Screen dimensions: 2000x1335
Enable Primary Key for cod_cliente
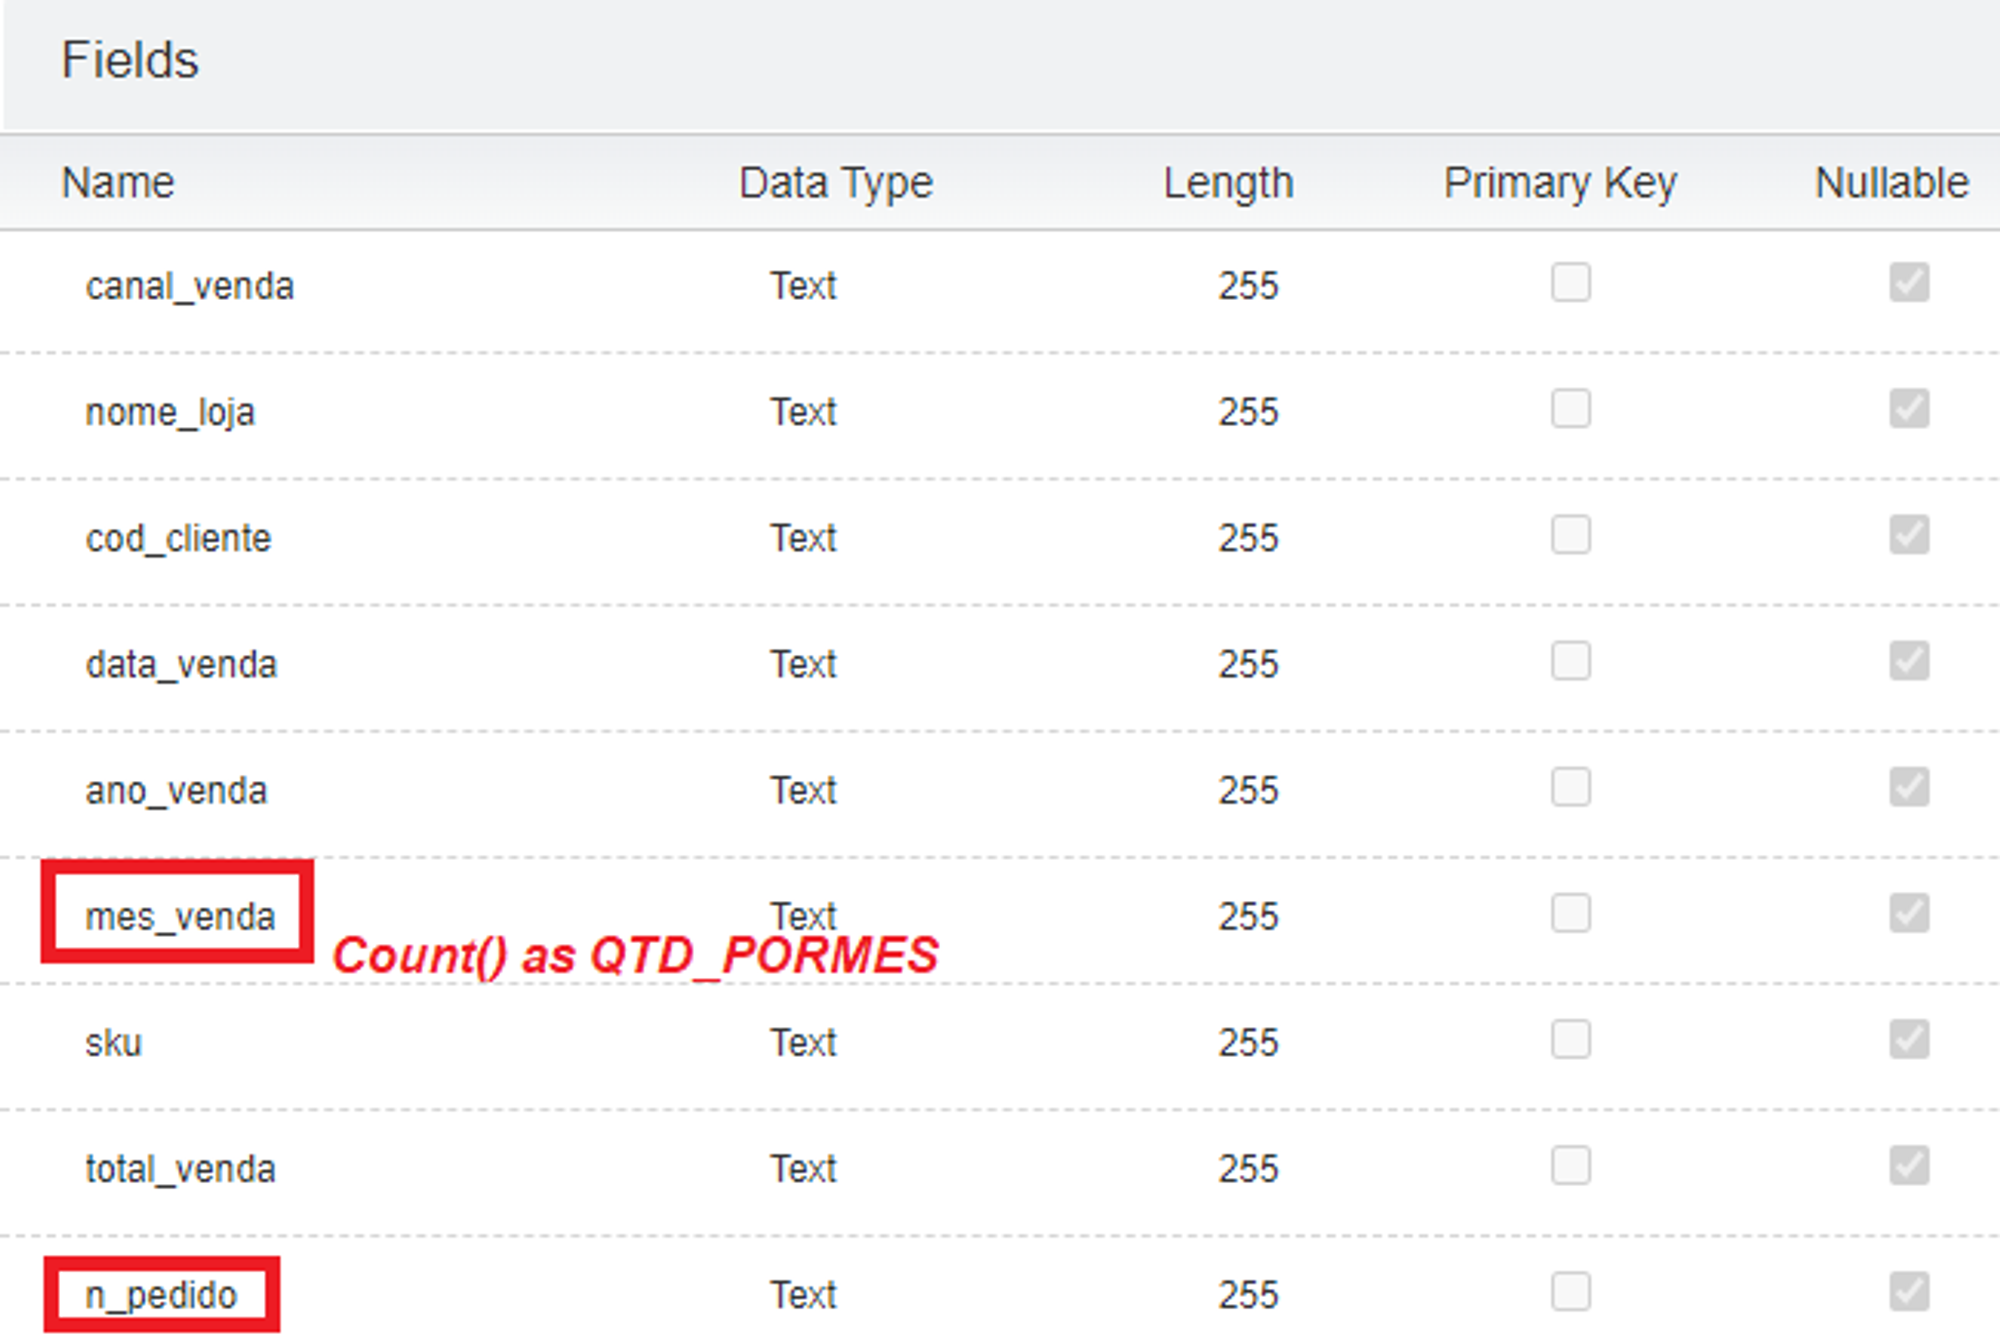[1570, 535]
